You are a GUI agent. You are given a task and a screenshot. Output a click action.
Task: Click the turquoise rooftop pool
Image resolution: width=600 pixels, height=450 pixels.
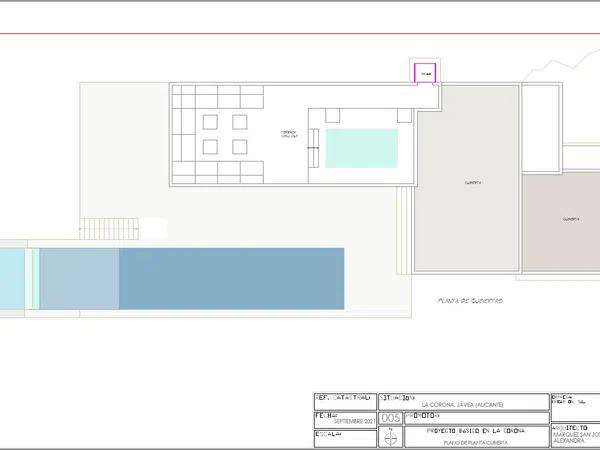tap(362, 147)
